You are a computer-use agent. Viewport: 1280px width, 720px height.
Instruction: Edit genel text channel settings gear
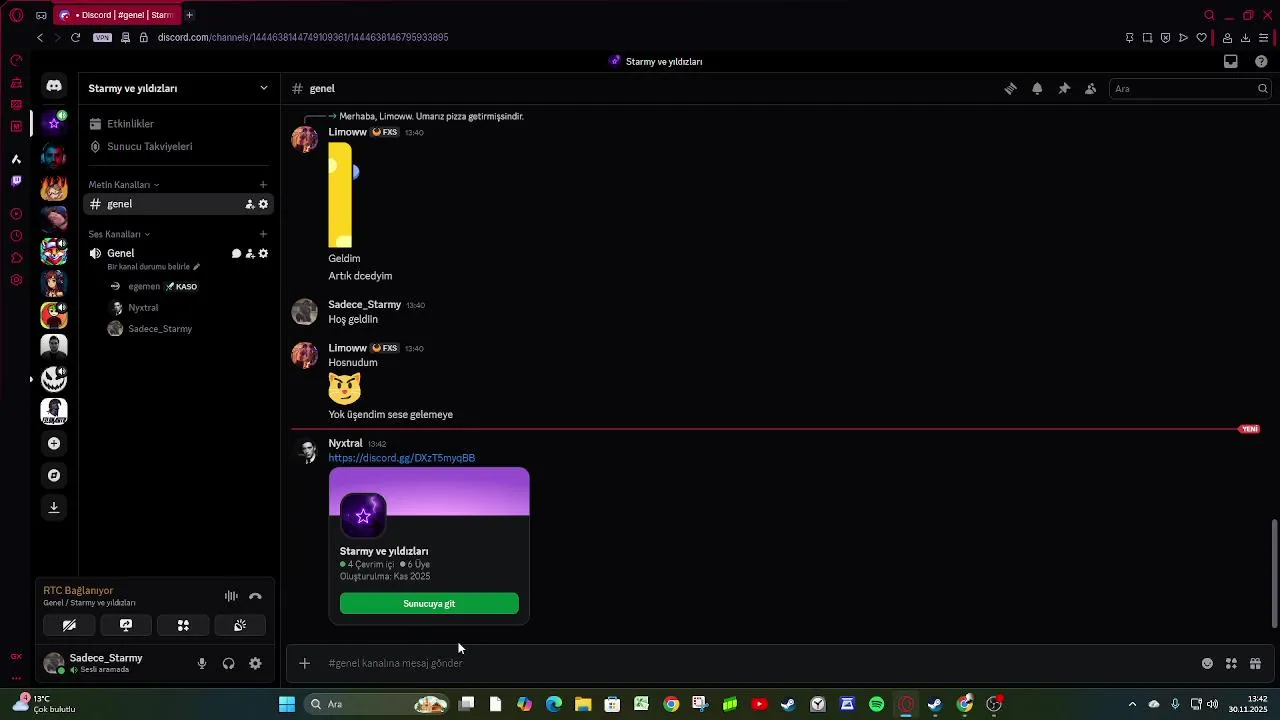[x=263, y=204]
